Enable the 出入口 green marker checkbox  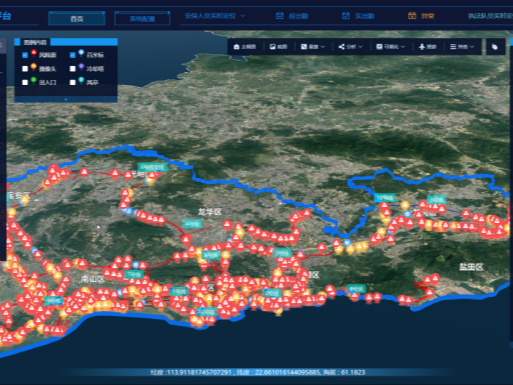25,82
